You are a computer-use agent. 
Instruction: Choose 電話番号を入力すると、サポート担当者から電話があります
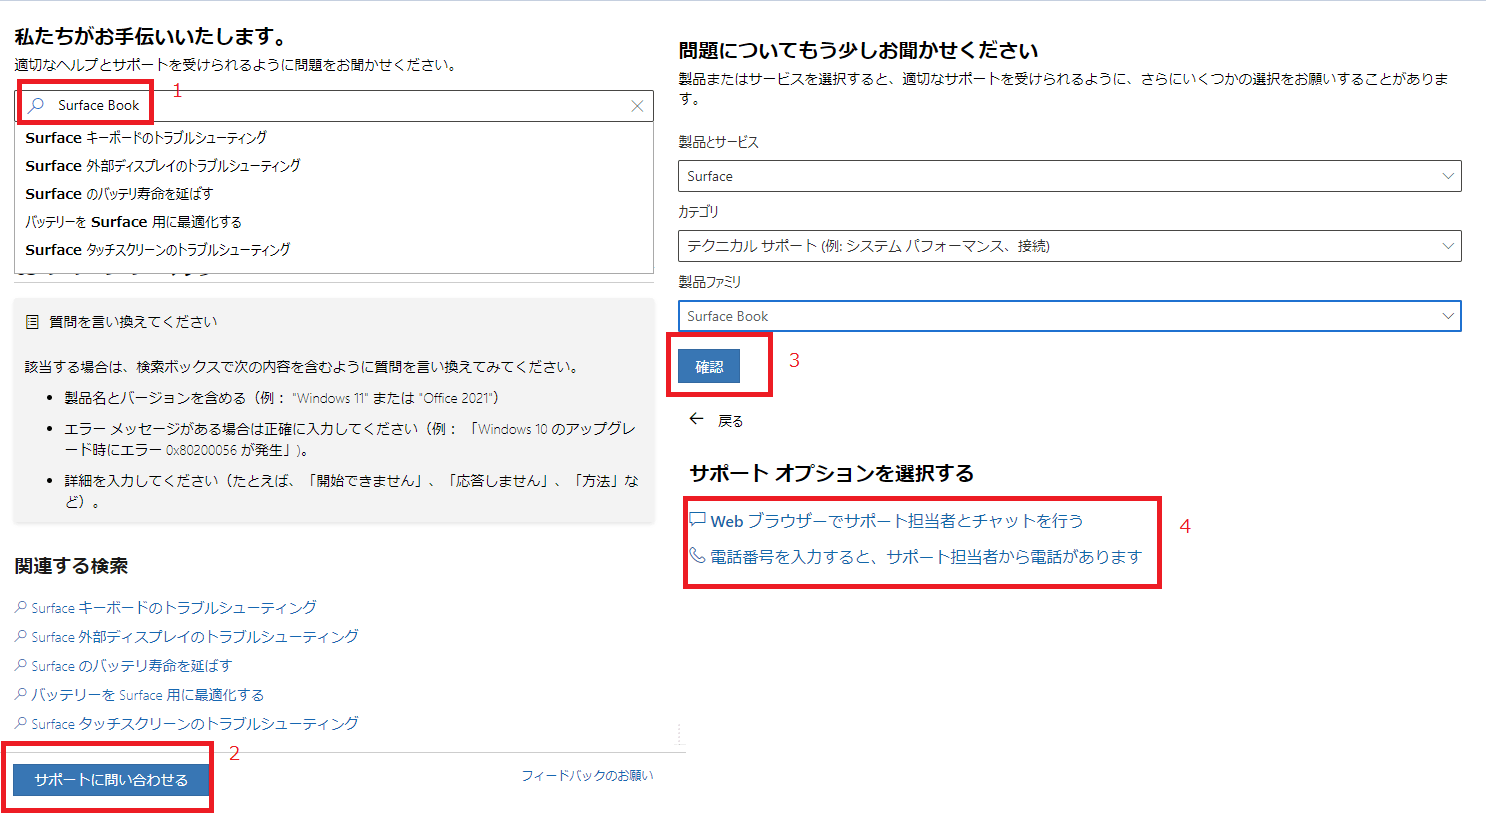[926, 557]
